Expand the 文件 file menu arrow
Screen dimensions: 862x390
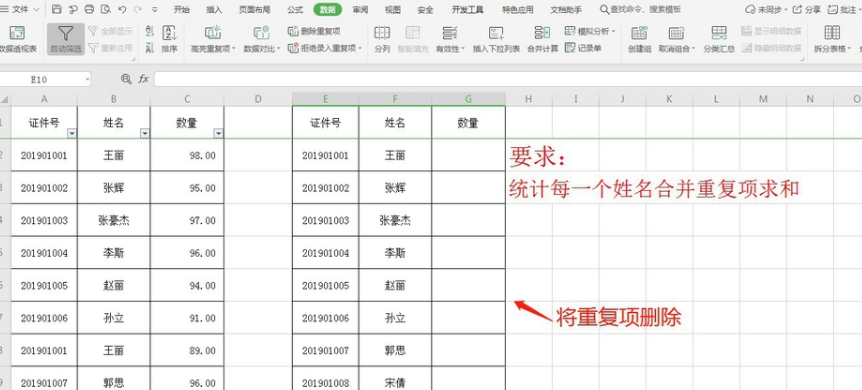pos(36,9)
